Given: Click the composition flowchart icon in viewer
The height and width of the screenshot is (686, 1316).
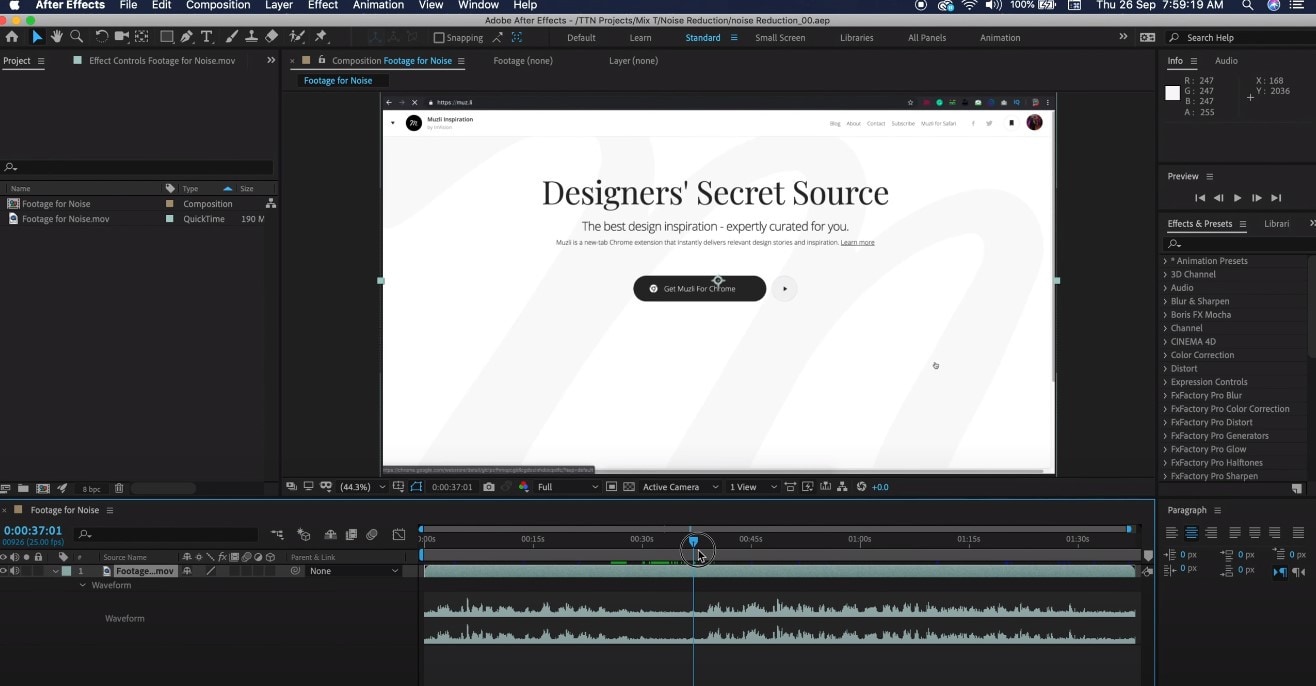Looking at the screenshot, I should click(x=842, y=487).
